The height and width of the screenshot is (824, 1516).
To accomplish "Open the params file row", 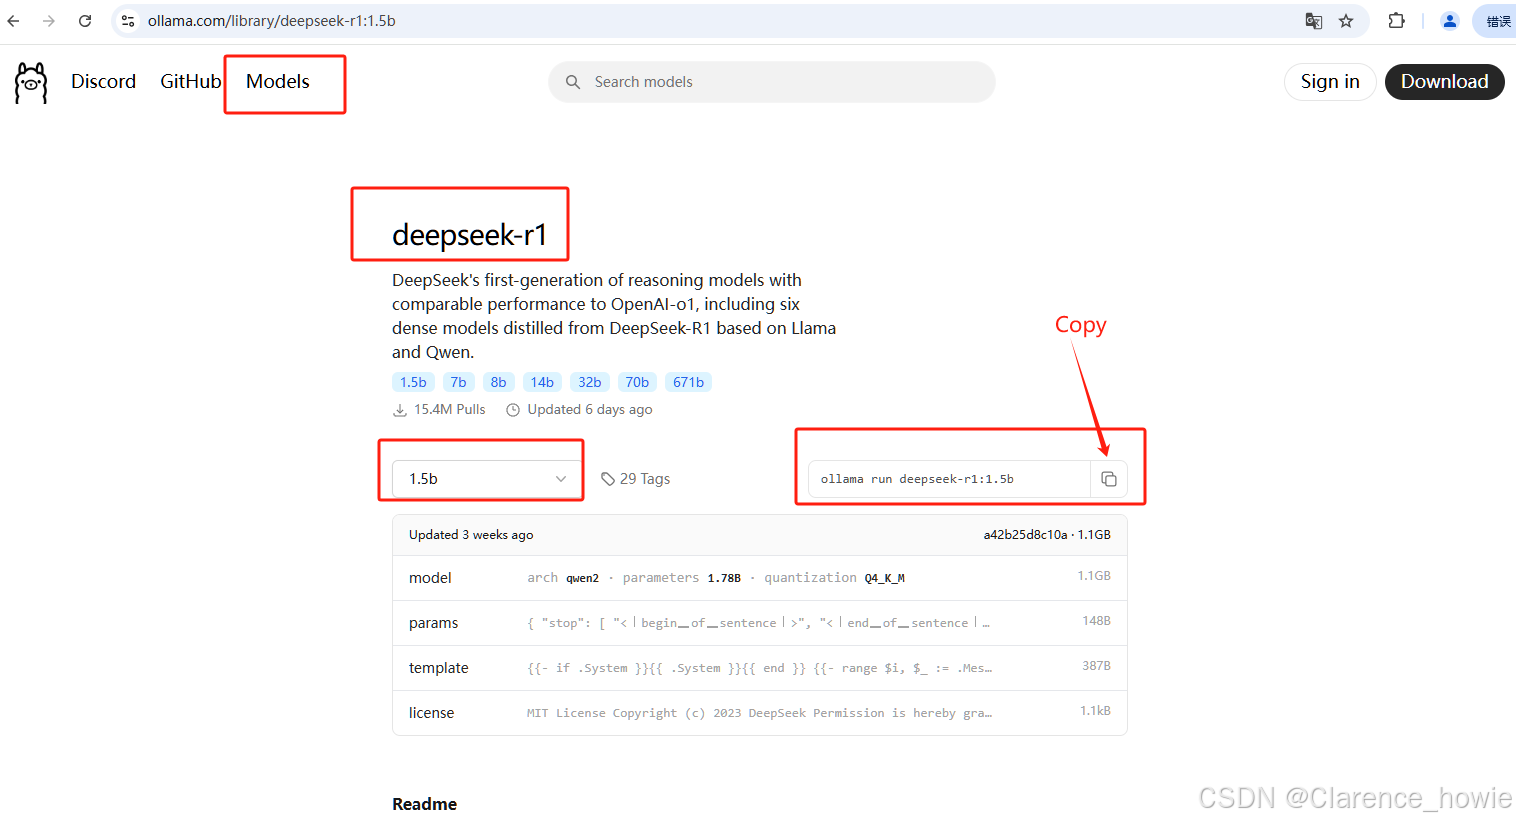I will coord(760,623).
